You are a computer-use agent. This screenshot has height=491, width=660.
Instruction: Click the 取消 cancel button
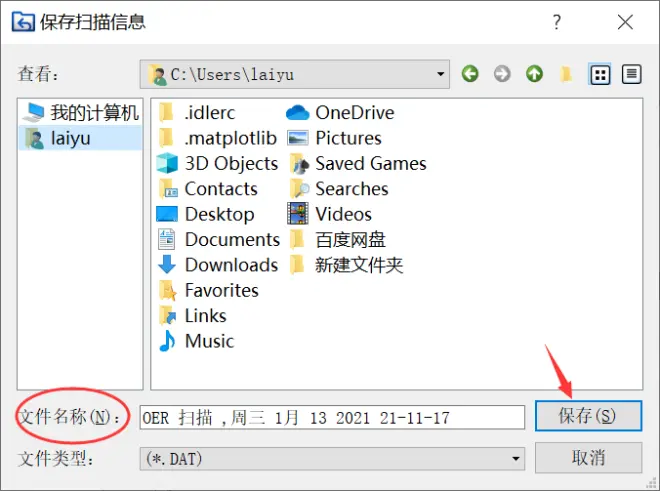pyautogui.click(x=588, y=457)
